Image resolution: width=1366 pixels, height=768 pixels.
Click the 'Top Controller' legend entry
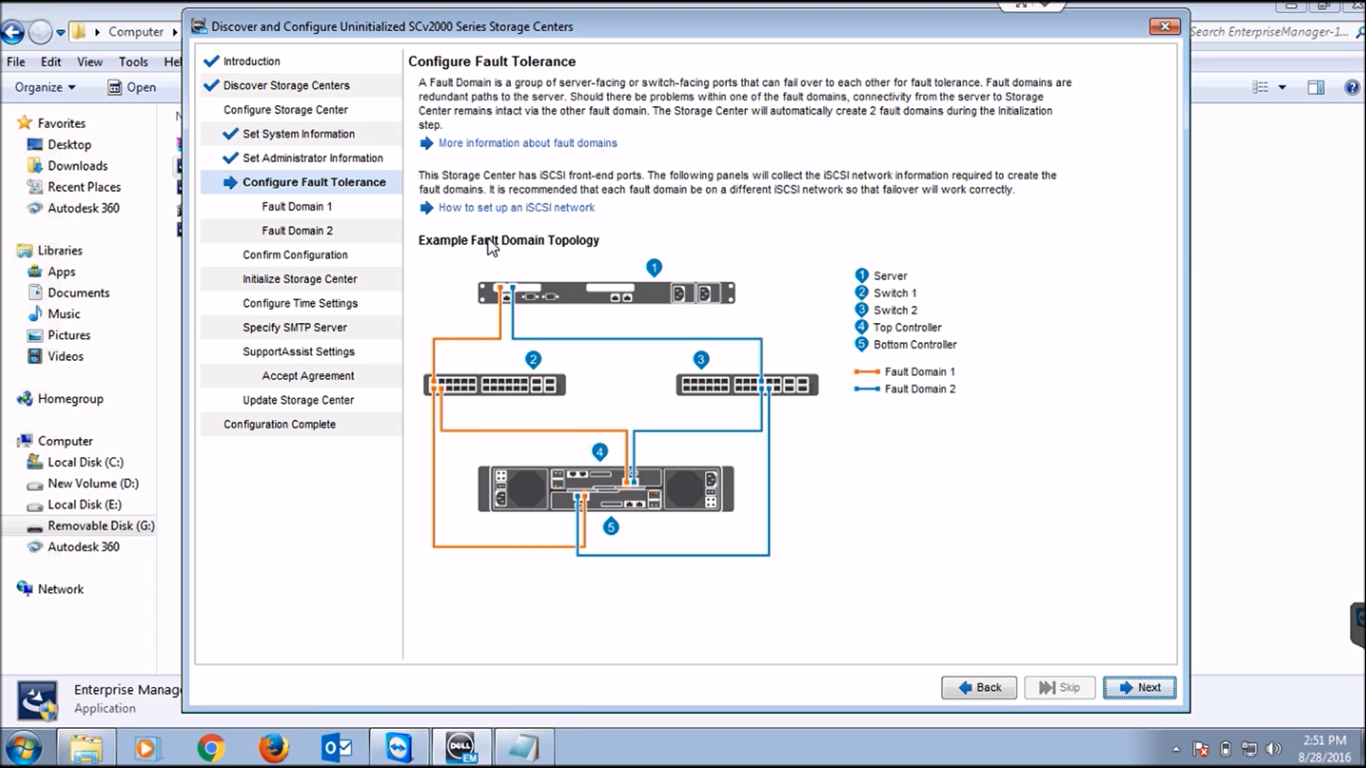click(898, 327)
